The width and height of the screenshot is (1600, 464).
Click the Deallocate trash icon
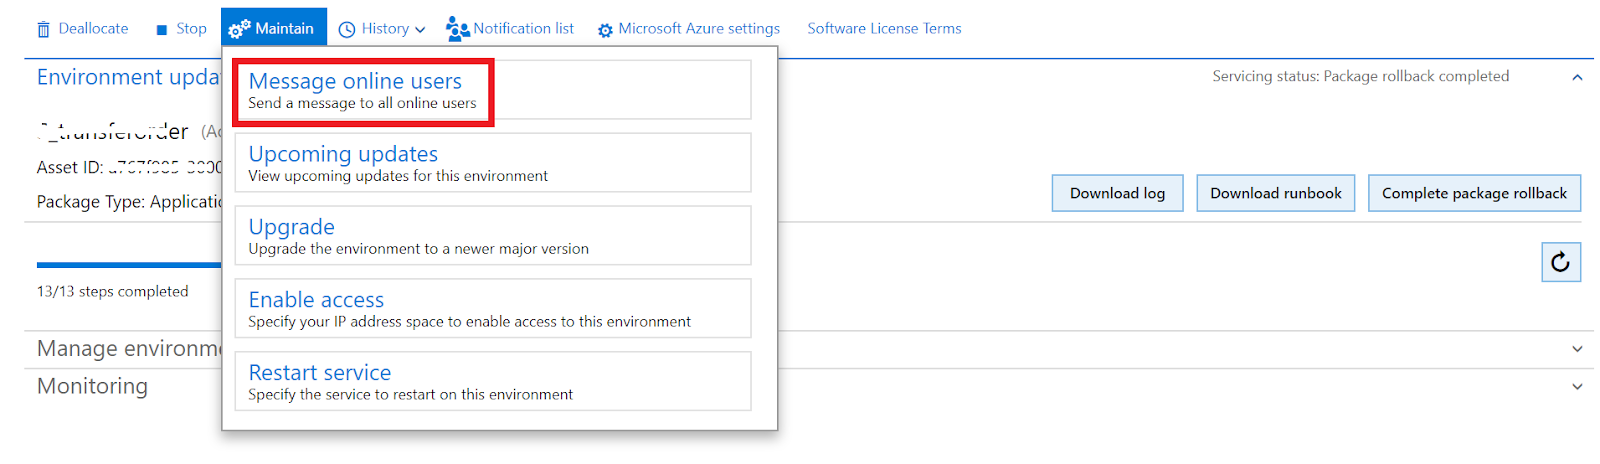tap(43, 30)
